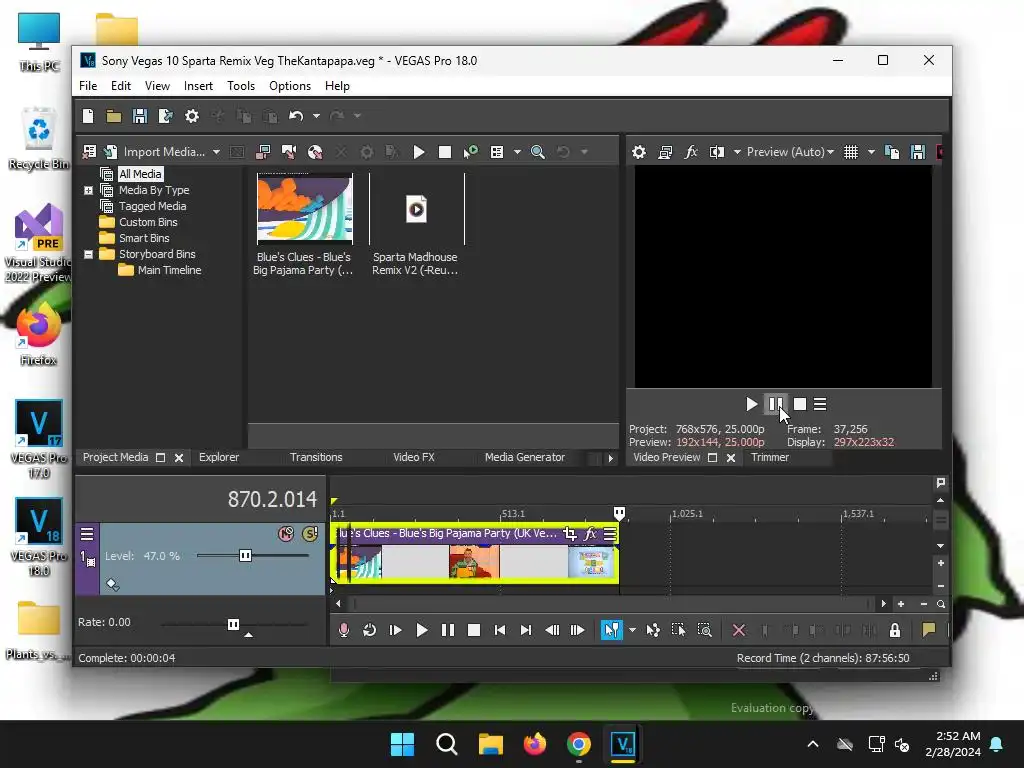
Task: Open the Tools menu
Action: 241,86
